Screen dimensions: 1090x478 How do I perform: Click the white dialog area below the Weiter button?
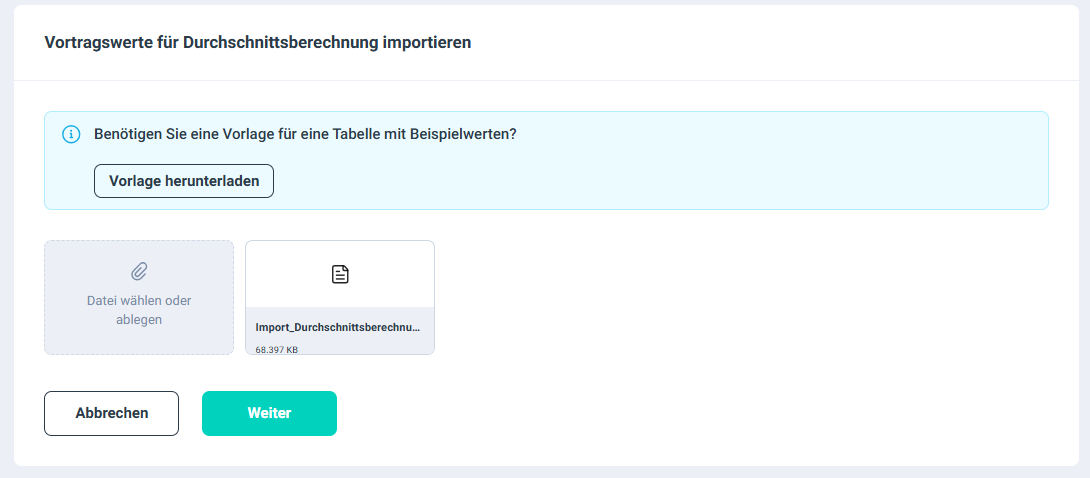coord(270,452)
